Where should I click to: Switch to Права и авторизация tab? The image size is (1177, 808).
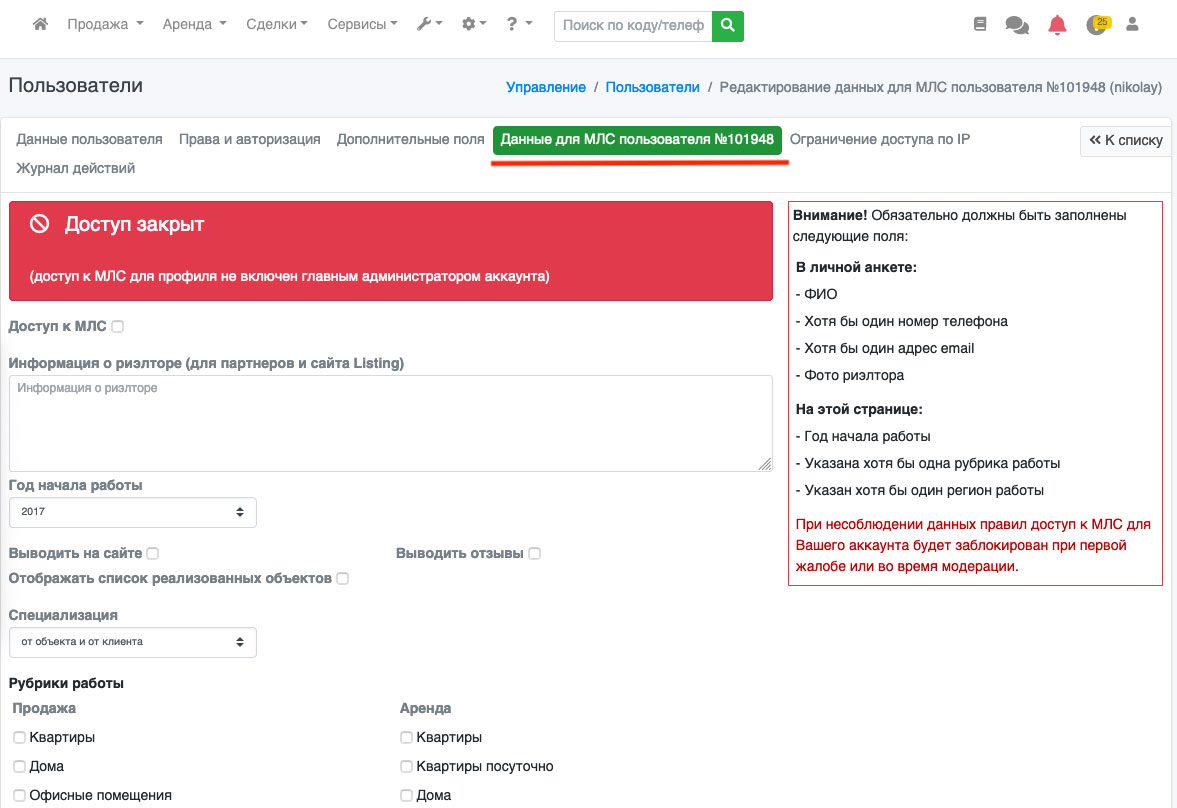(249, 140)
